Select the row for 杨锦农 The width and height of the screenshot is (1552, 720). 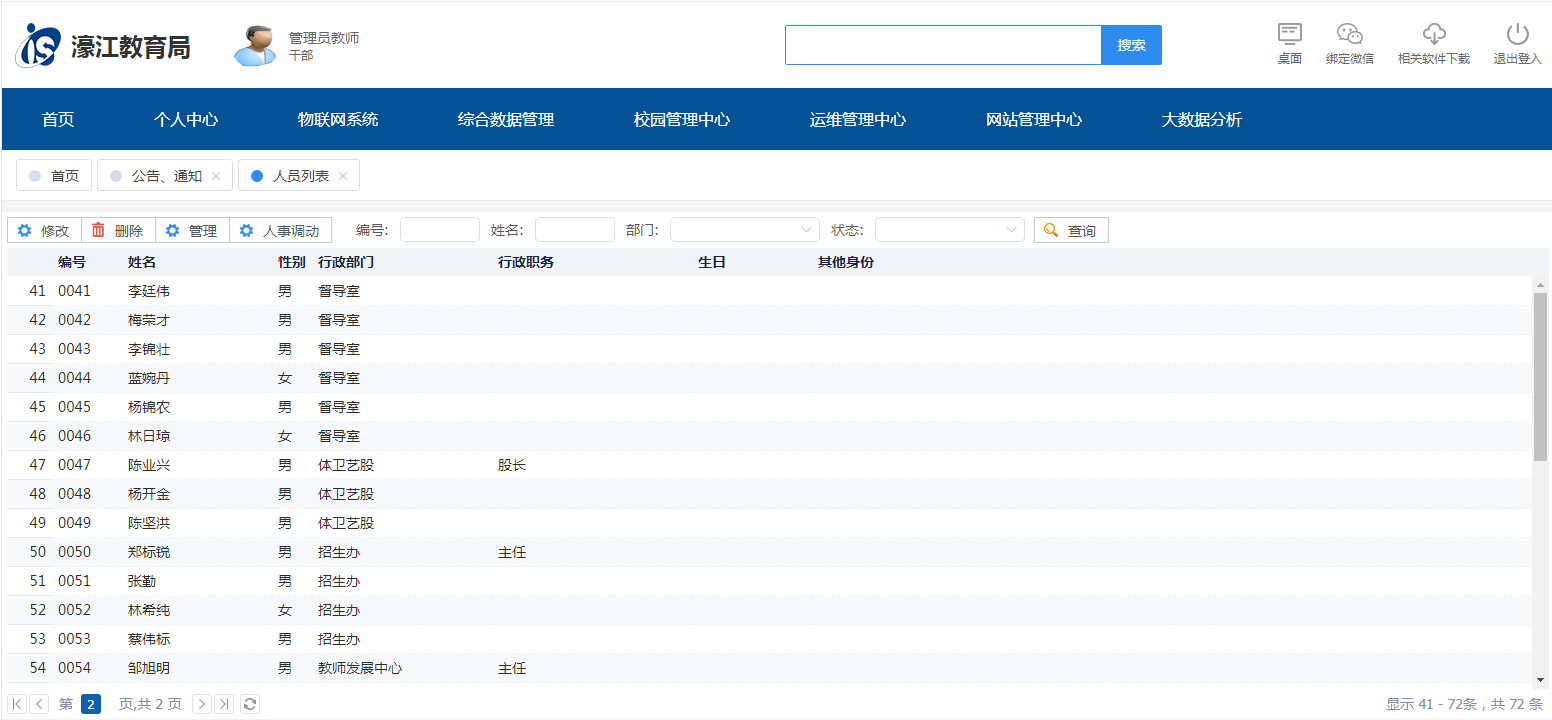(770, 407)
